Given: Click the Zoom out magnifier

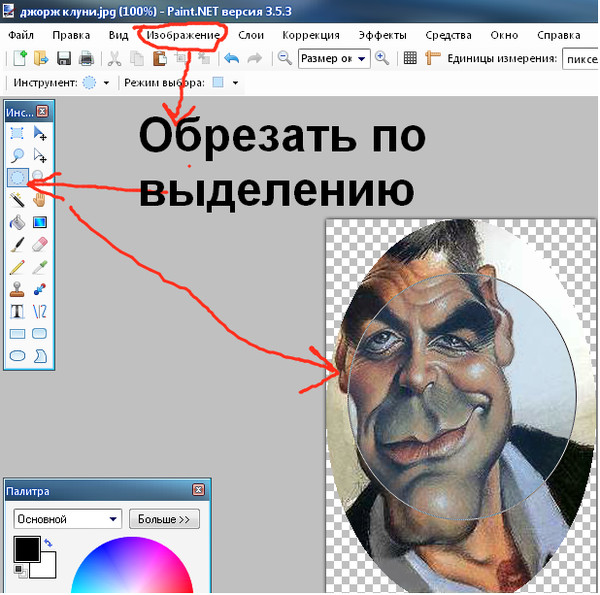Looking at the screenshot, I should (x=284, y=59).
